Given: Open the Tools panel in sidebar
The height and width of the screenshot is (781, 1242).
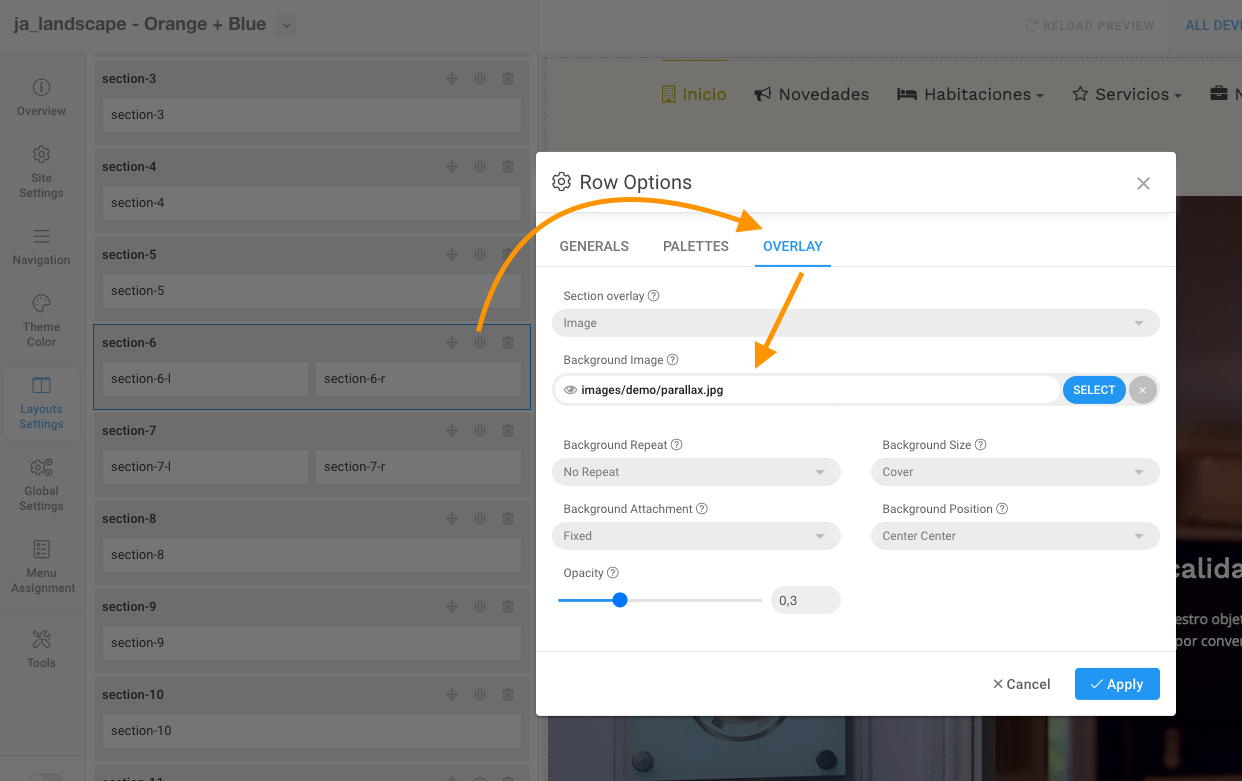Looking at the screenshot, I should [41, 648].
